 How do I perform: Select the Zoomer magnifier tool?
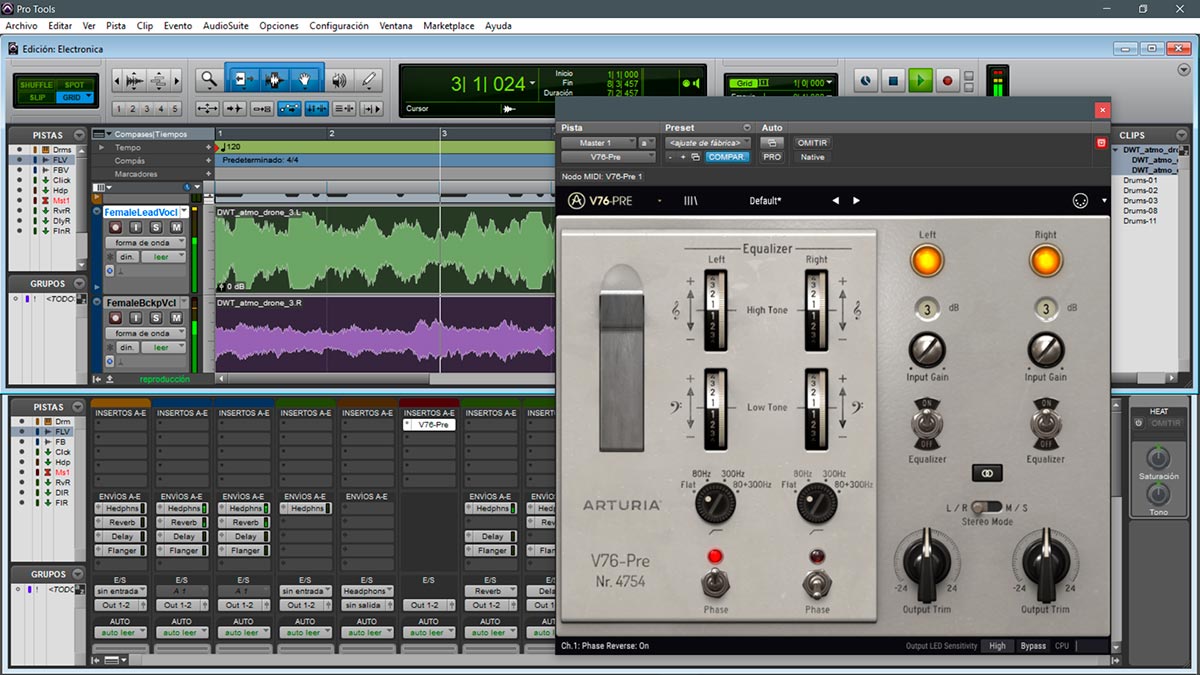(x=208, y=79)
